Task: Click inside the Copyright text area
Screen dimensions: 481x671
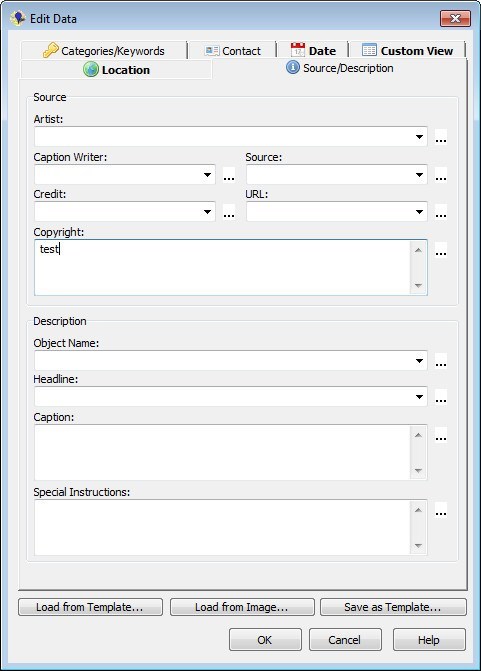Action: pyautogui.click(x=222, y=267)
